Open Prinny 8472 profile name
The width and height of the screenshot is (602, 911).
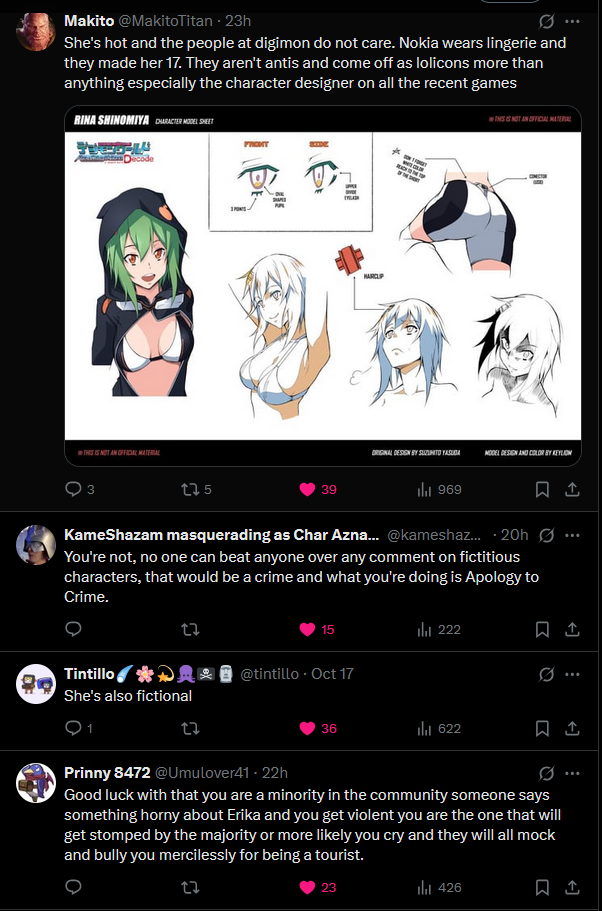pos(107,773)
